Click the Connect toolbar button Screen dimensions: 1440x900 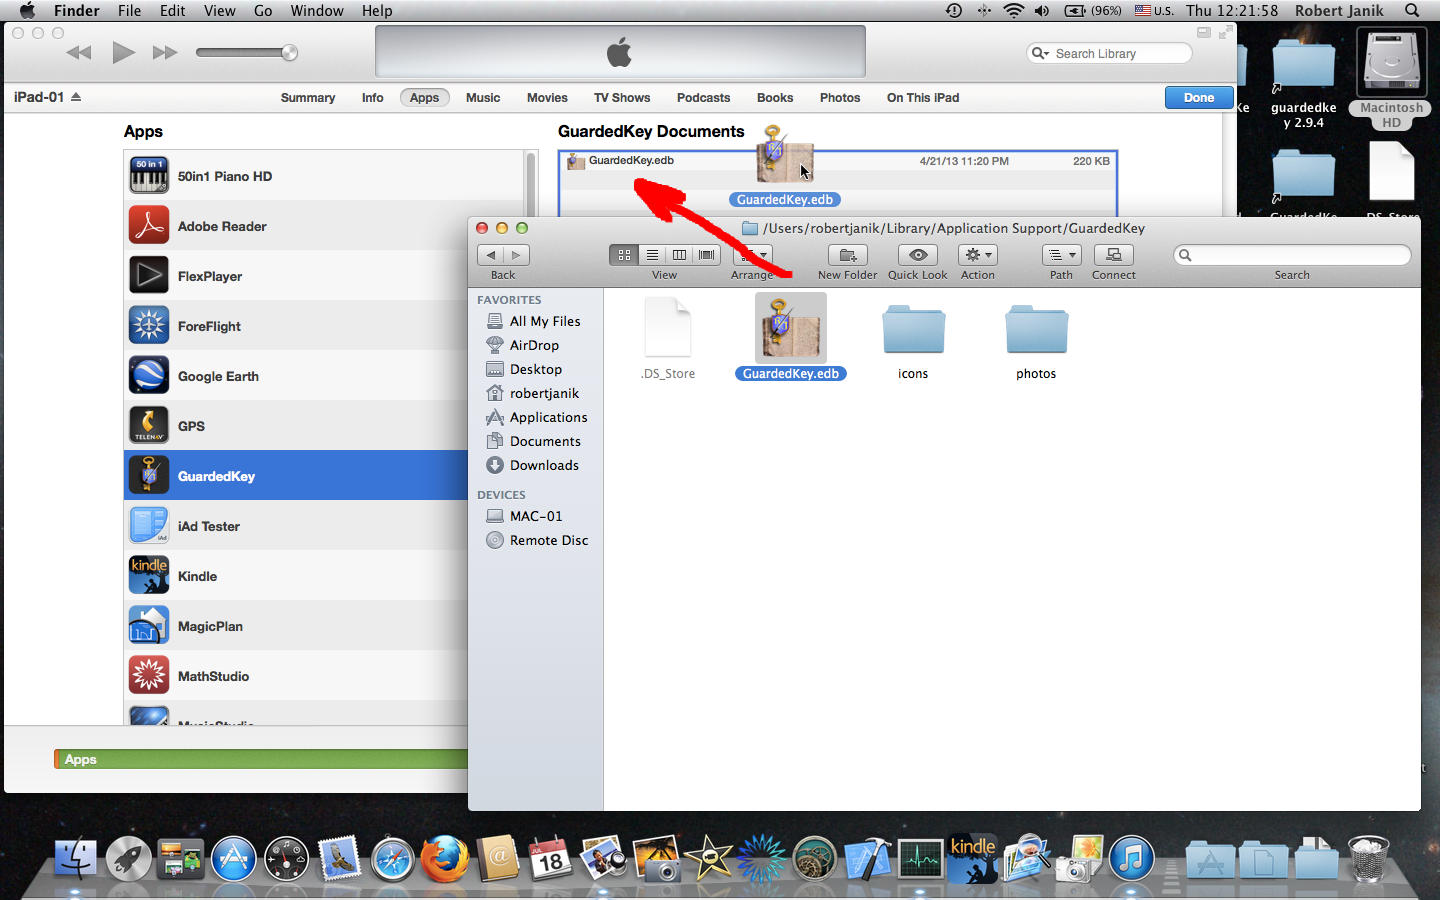pyautogui.click(x=1114, y=255)
